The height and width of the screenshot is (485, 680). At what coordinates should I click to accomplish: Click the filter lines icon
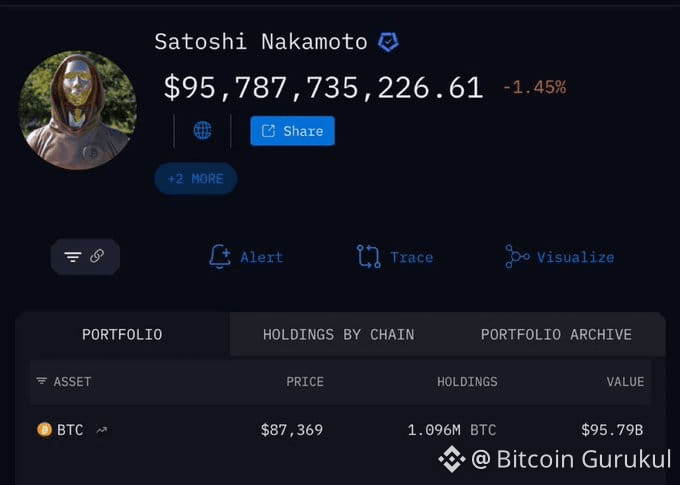tap(73, 257)
